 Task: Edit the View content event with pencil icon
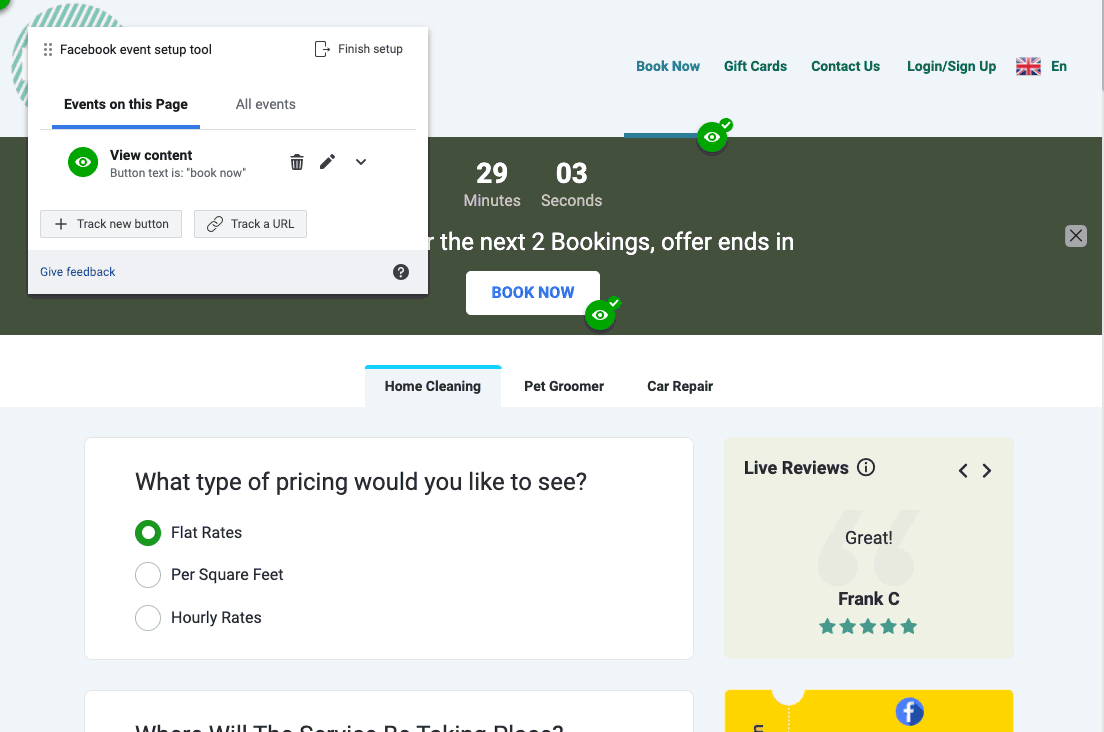327,162
